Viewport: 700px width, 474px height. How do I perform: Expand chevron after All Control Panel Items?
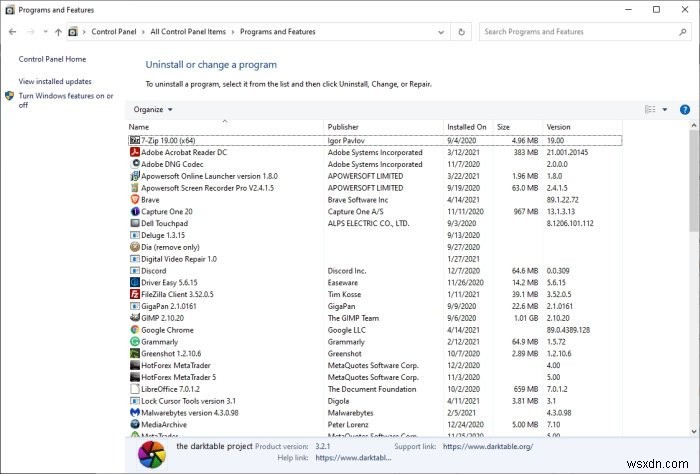233,32
